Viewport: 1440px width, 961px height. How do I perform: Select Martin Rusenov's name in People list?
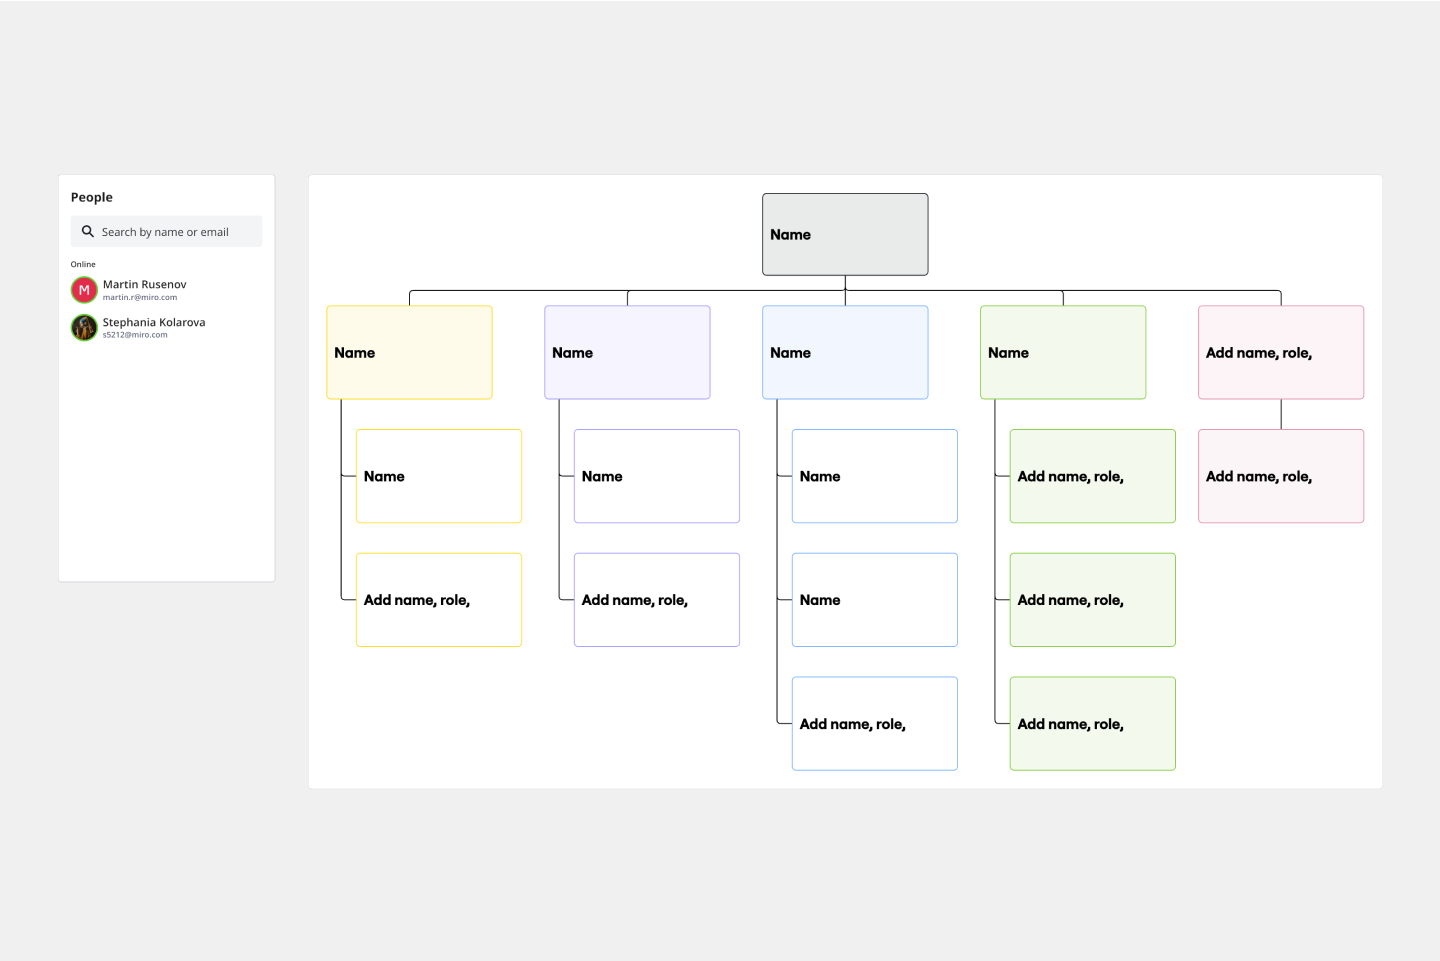(144, 284)
